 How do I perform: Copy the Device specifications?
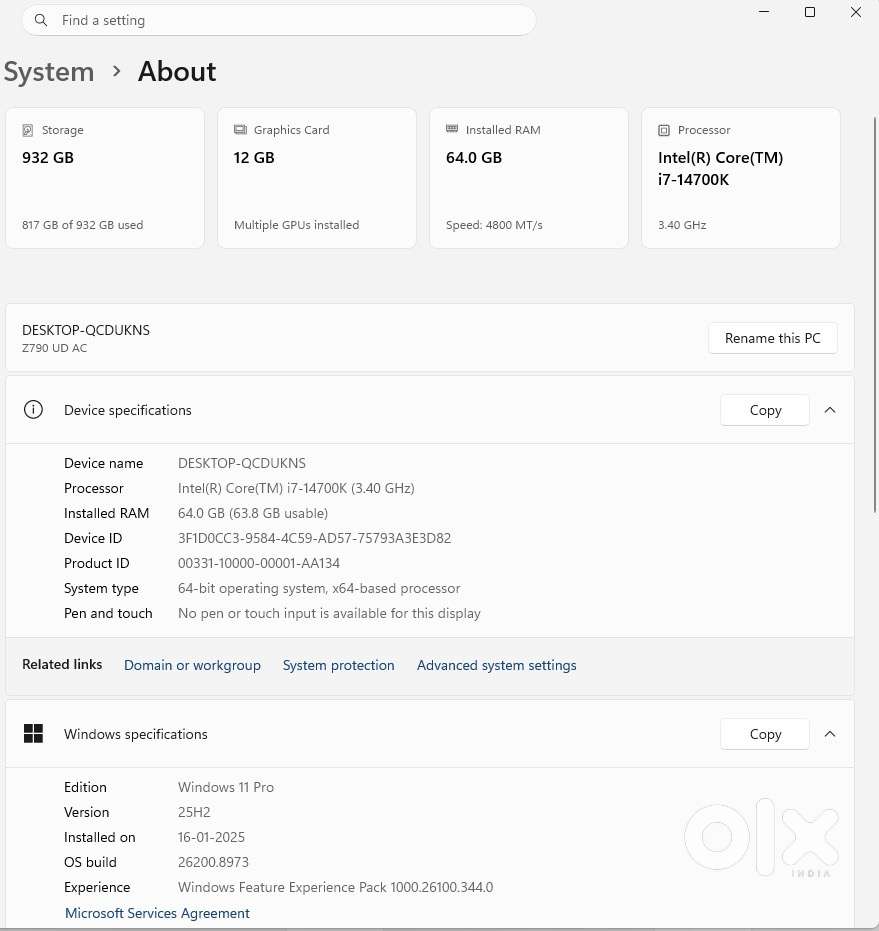(x=765, y=410)
